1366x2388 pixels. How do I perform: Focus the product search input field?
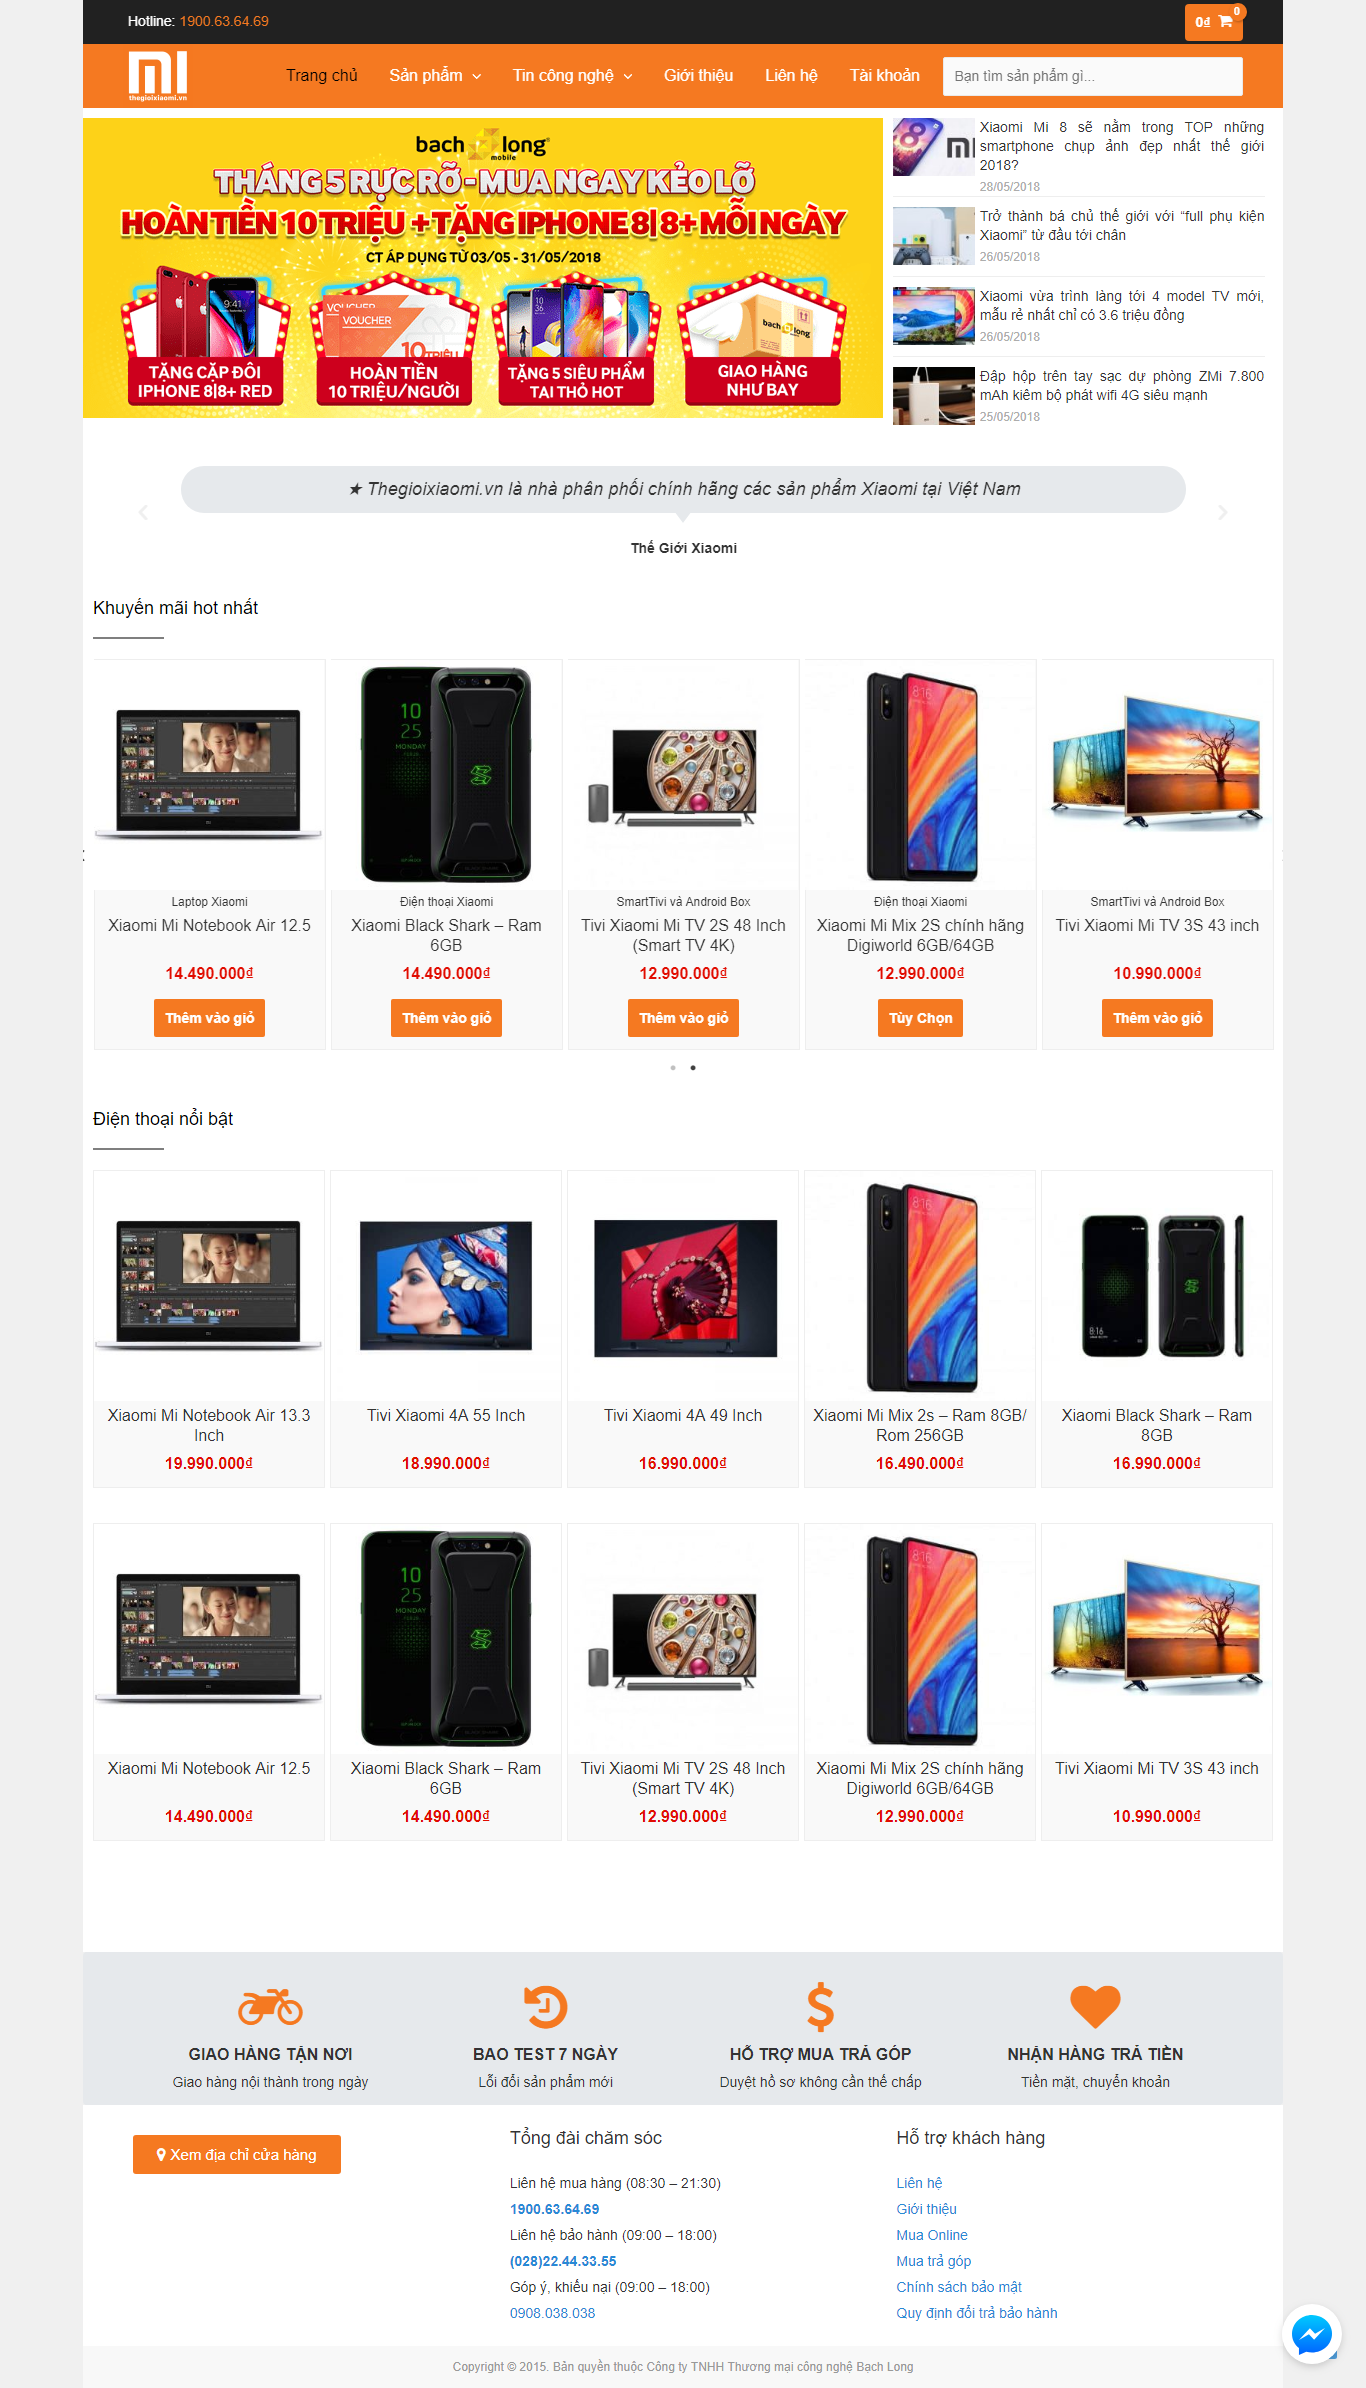point(1092,76)
